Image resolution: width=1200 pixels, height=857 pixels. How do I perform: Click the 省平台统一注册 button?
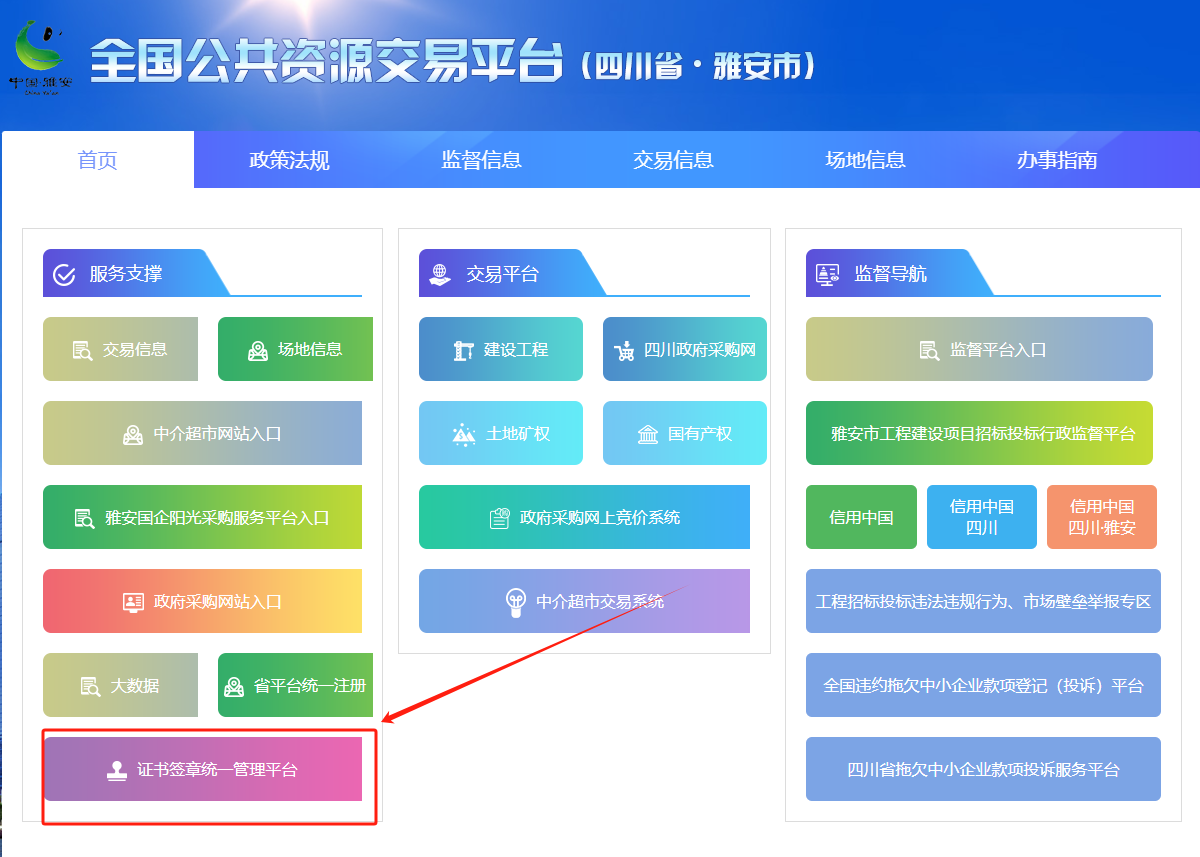pos(295,686)
